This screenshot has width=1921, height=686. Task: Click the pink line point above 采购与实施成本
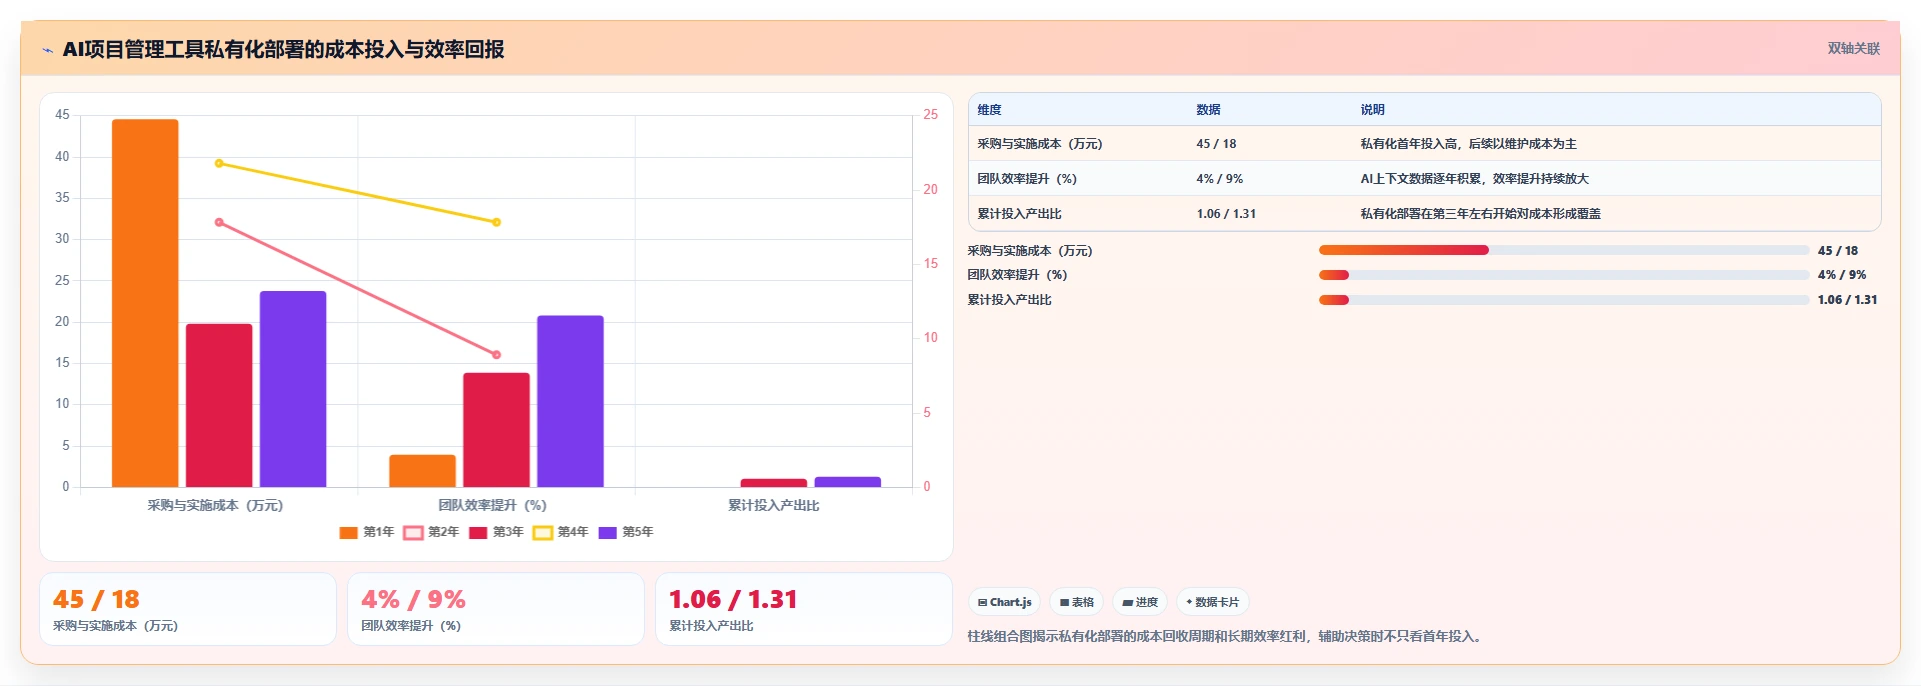click(219, 222)
